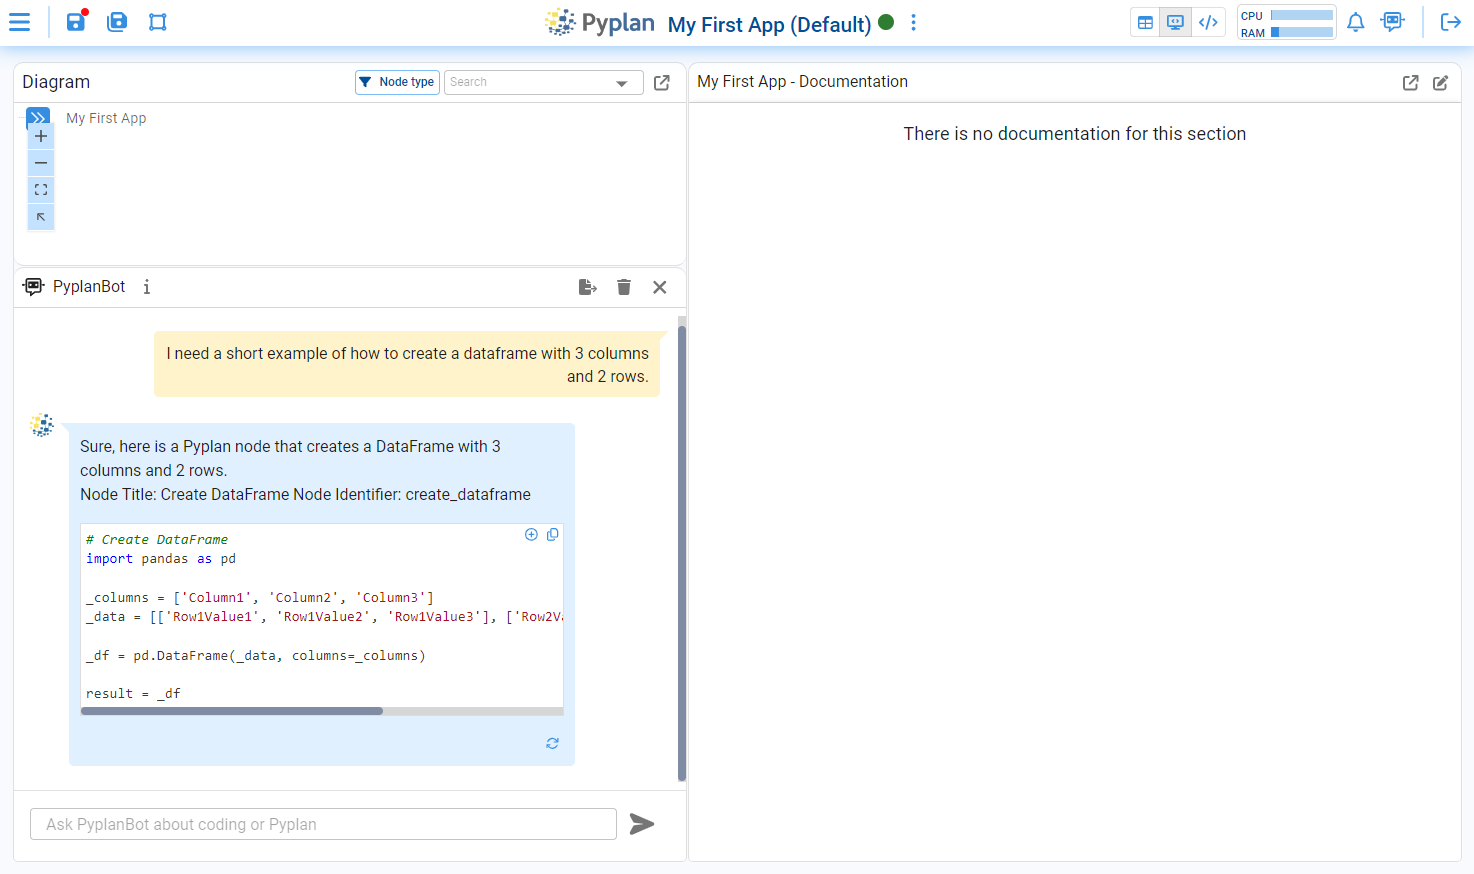Switch to the code view
Viewport: 1474px width, 874px height.
[1208, 22]
